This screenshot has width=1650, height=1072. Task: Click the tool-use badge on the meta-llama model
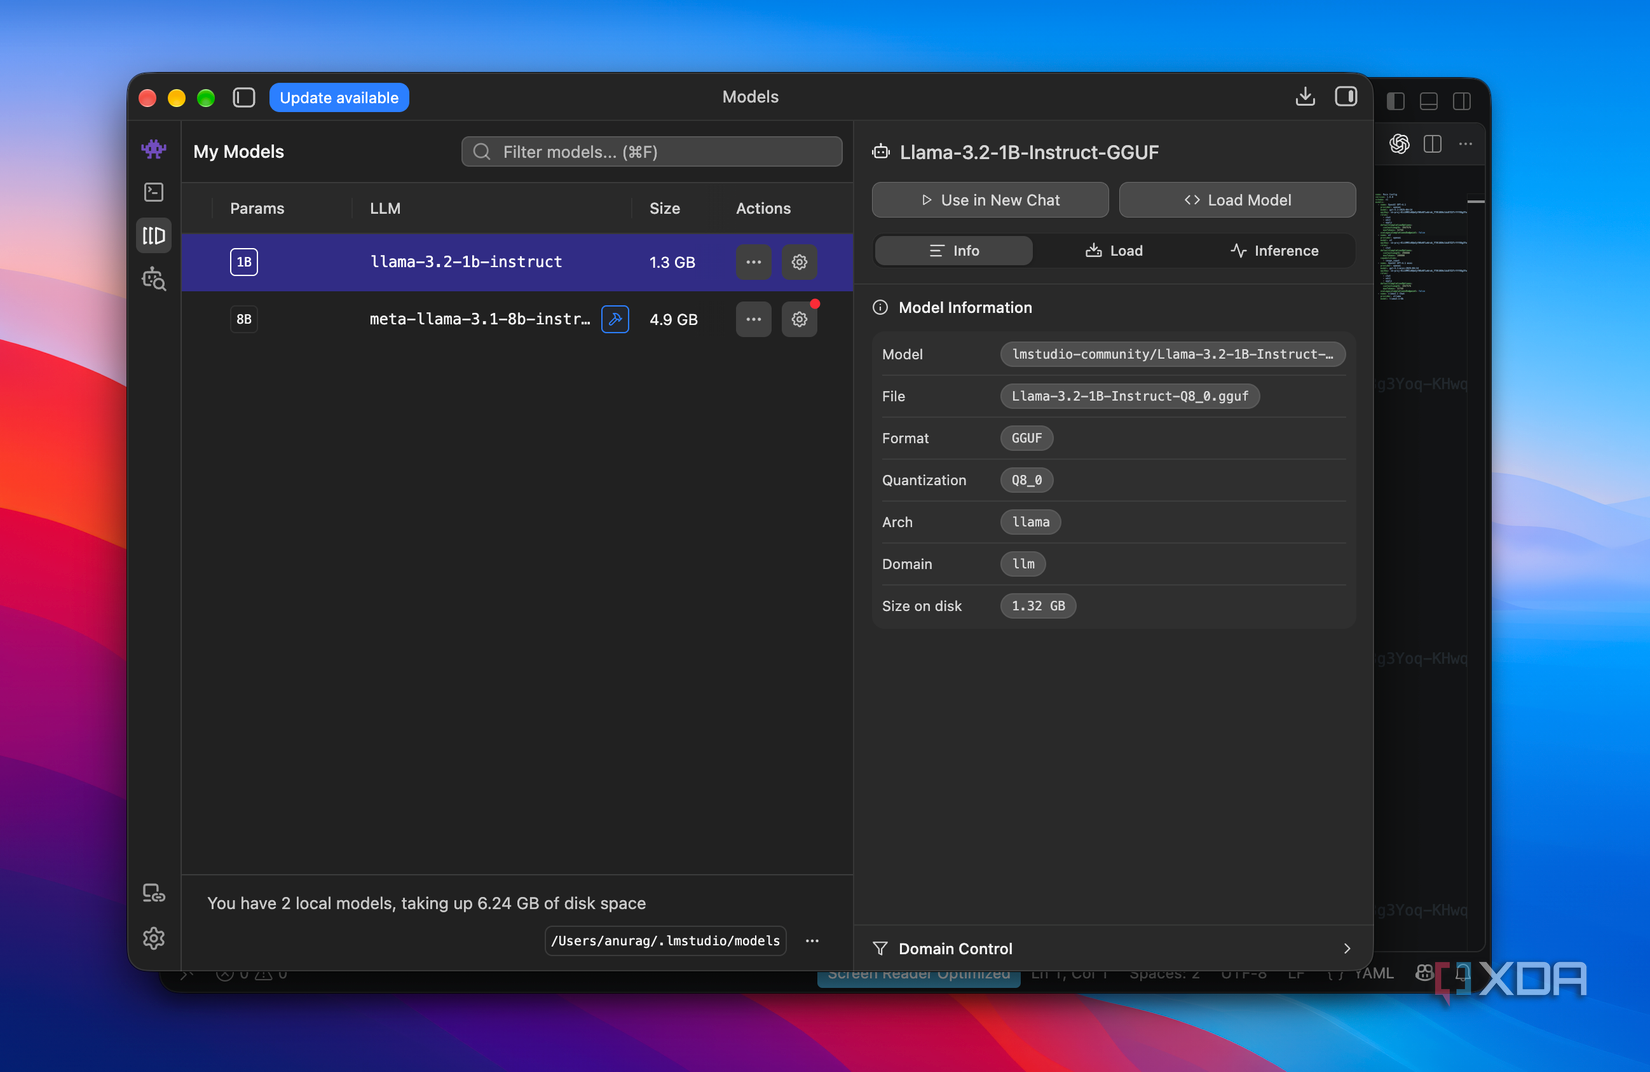[615, 319]
